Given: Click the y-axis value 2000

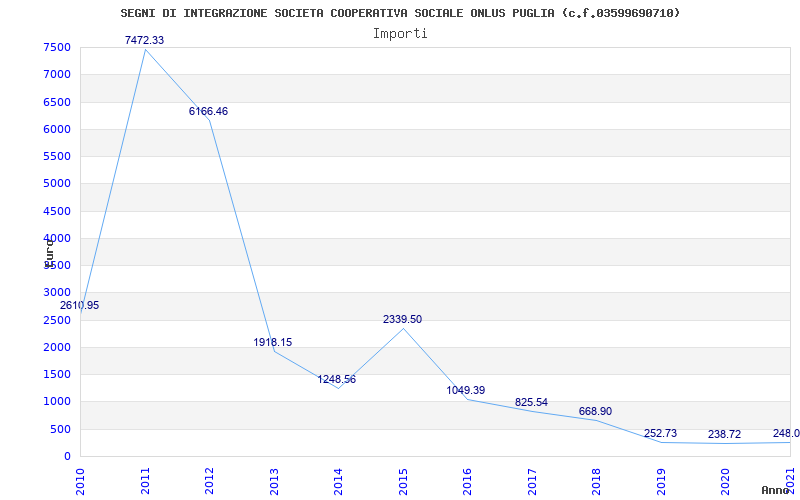Looking at the screenshot, I should [57, 347].
